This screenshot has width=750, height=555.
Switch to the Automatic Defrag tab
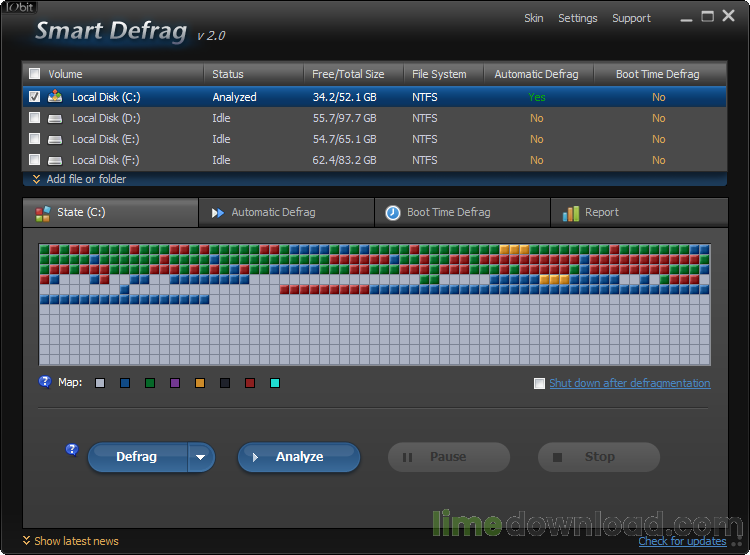pos(273,212)
